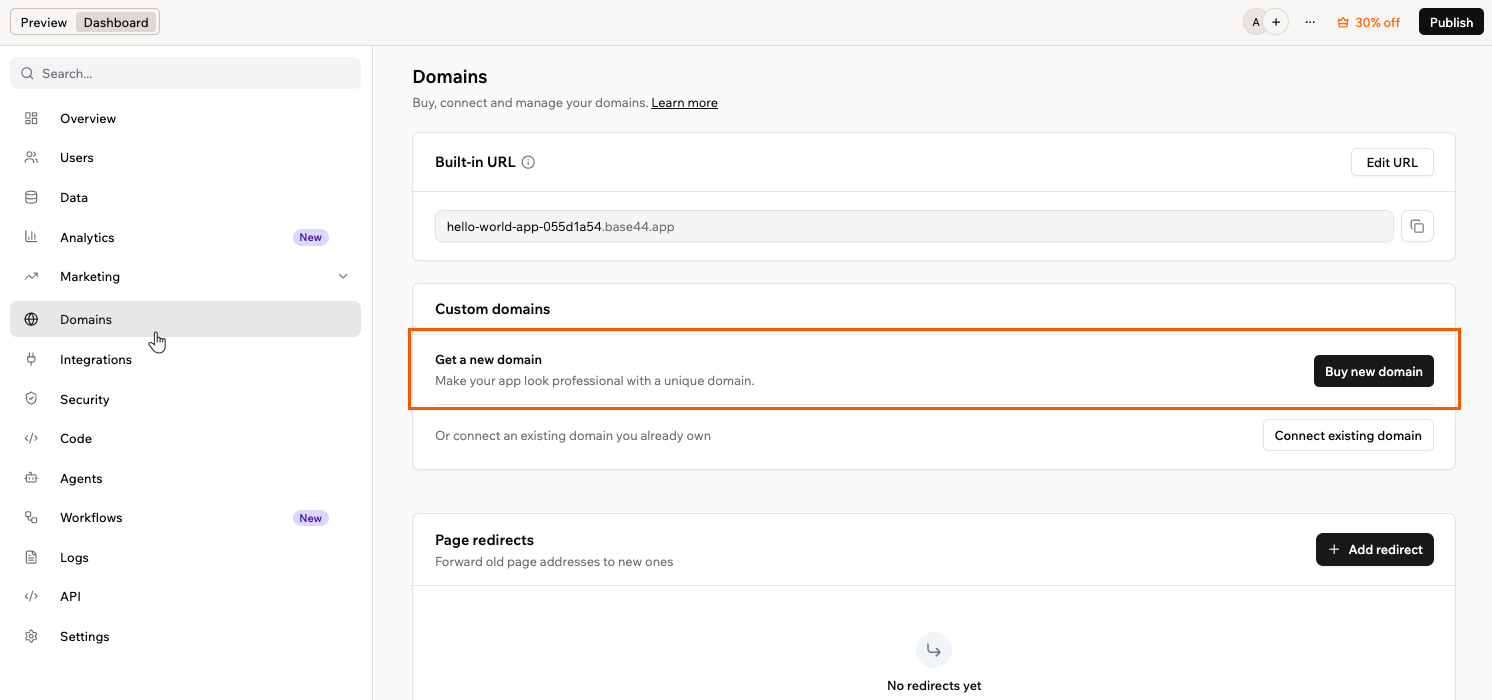
Task: Click the Publish button
Action: (x=1451, y=22)
